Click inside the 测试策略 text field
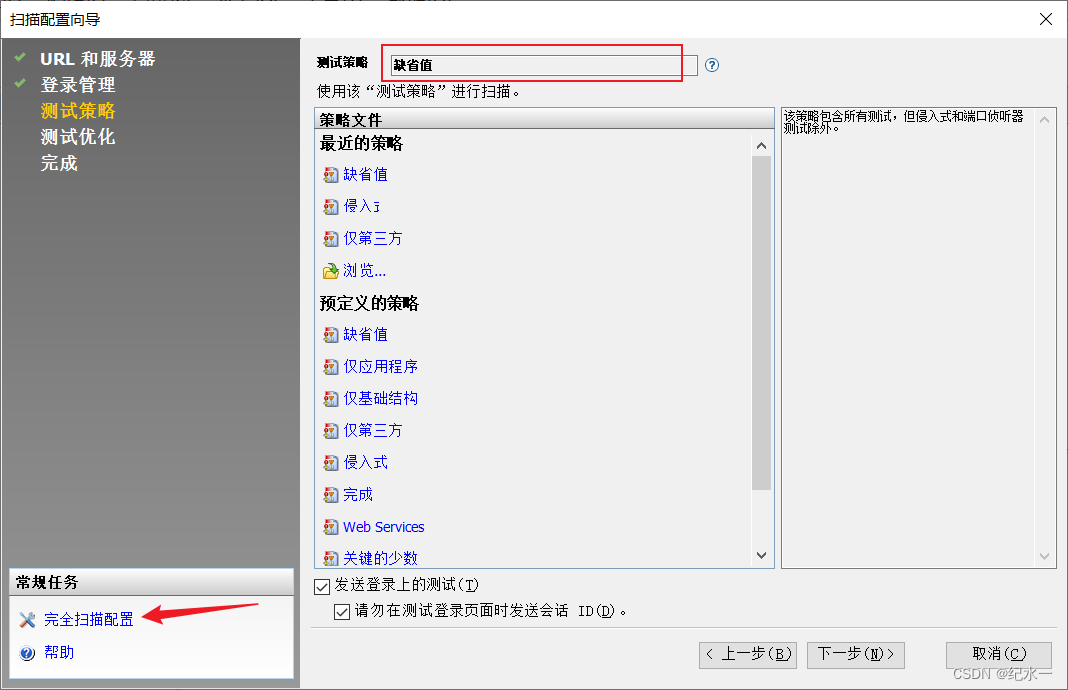The height and width of the screenshot is (690, 1068). pos(530,64)
